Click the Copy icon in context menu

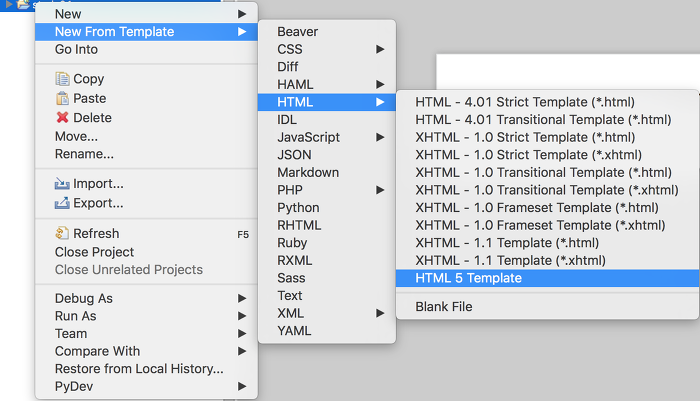coord(62,79)
